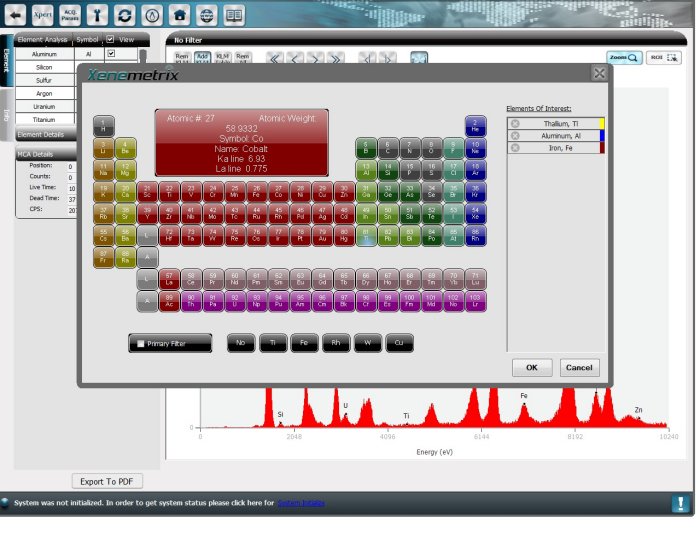Toggle the View column header checkbox
The height and width of the screenshot is (560, 700).
tap(110, 40)
